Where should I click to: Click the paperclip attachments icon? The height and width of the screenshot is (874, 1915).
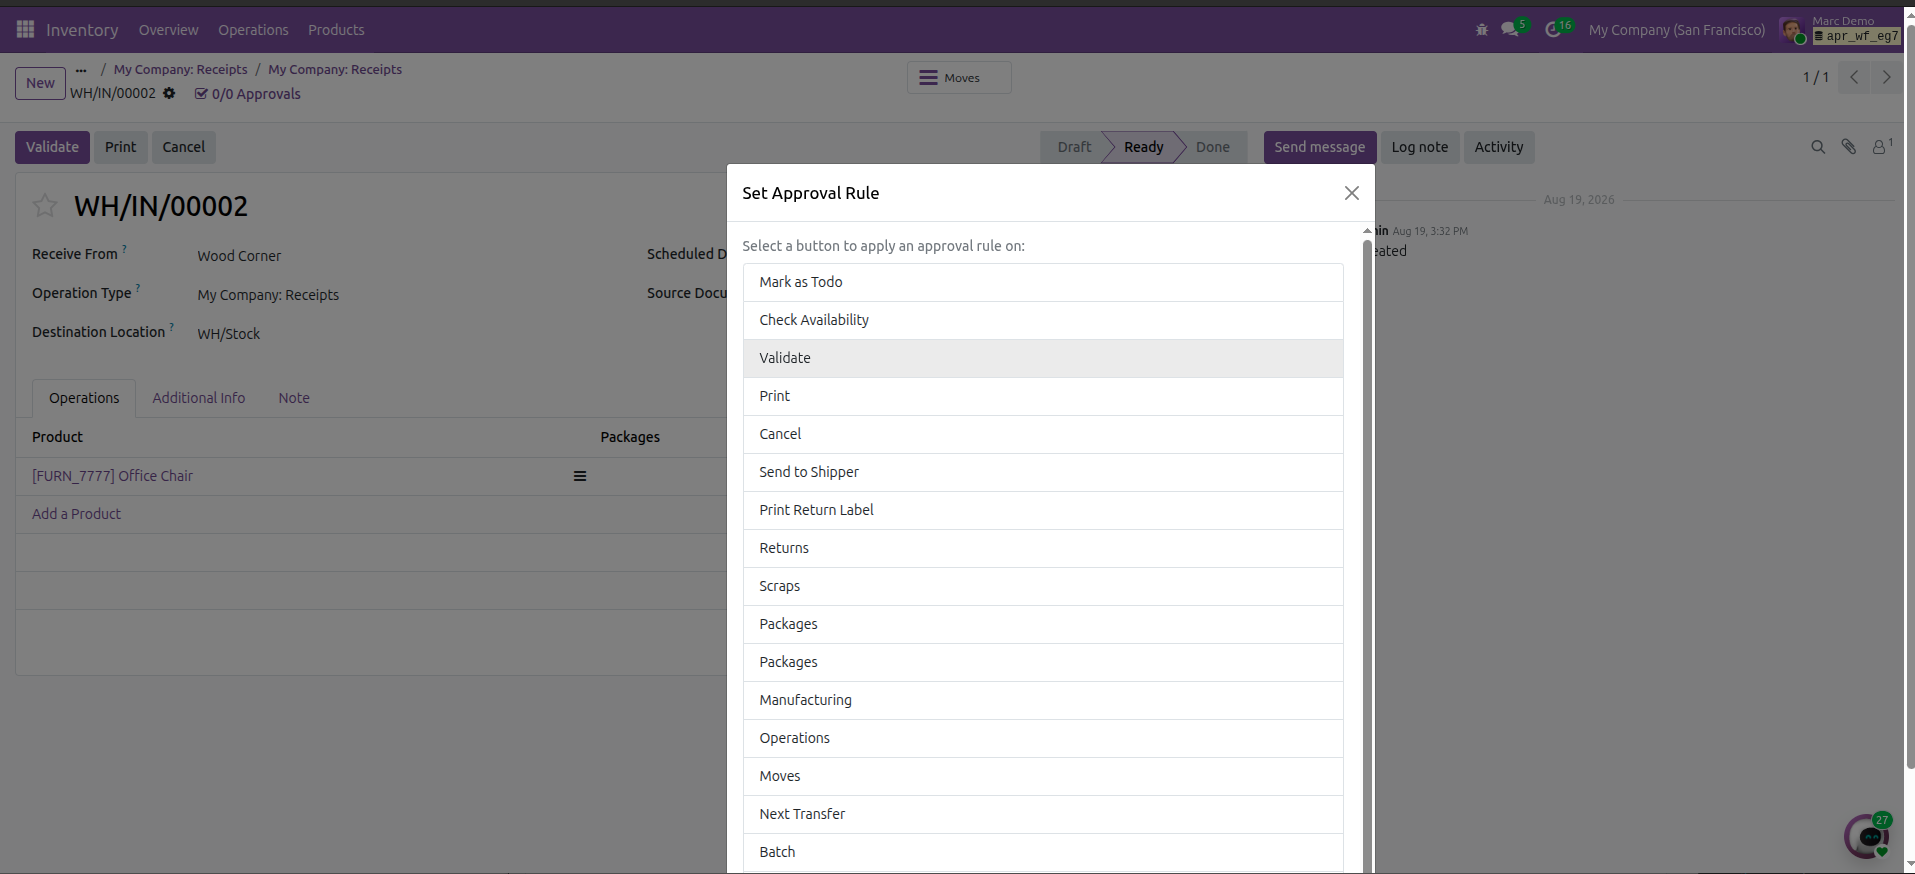tap(1849, 147)
